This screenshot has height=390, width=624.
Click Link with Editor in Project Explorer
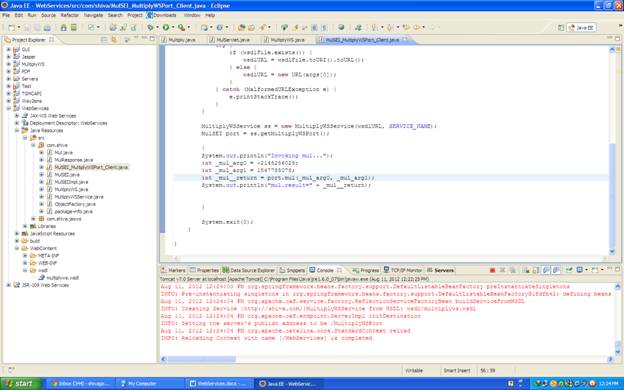(x=114, y=39)
